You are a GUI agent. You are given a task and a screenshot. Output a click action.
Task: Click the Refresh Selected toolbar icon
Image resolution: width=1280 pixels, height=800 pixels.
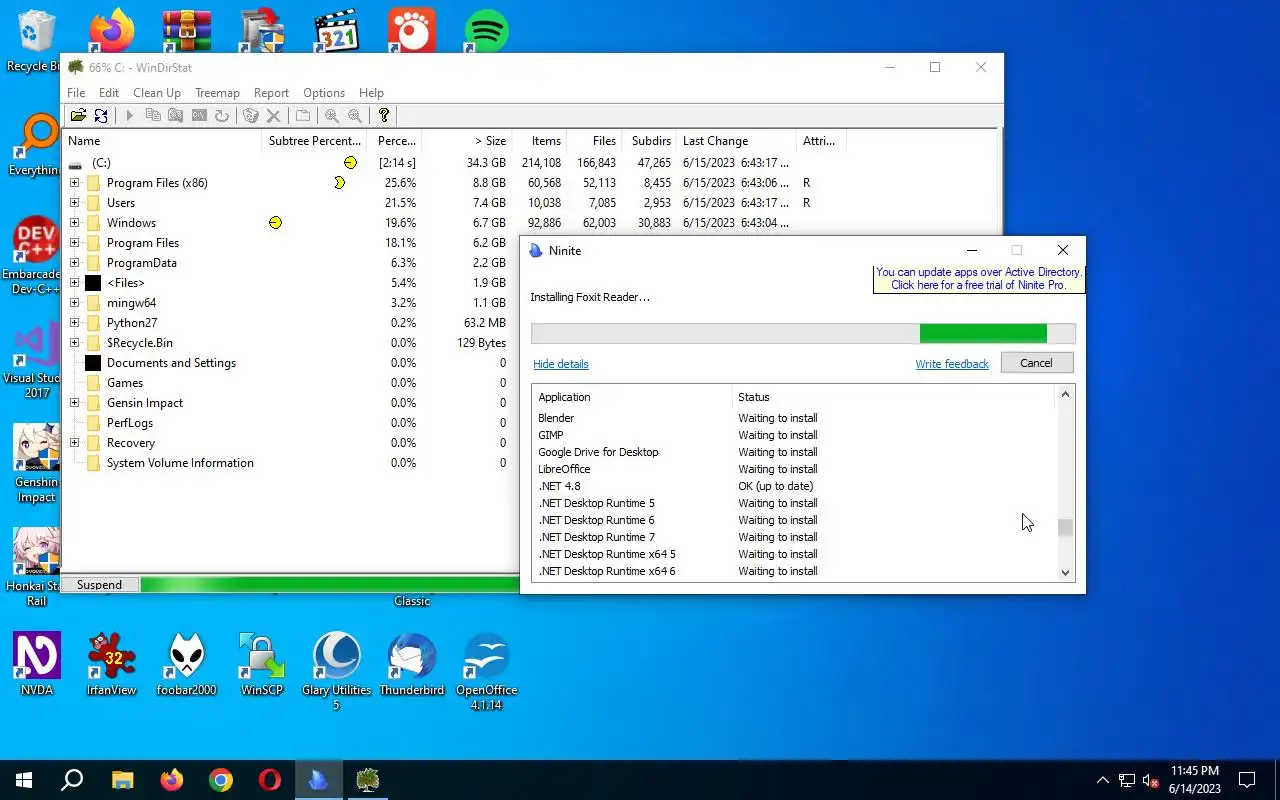[222, 116]
